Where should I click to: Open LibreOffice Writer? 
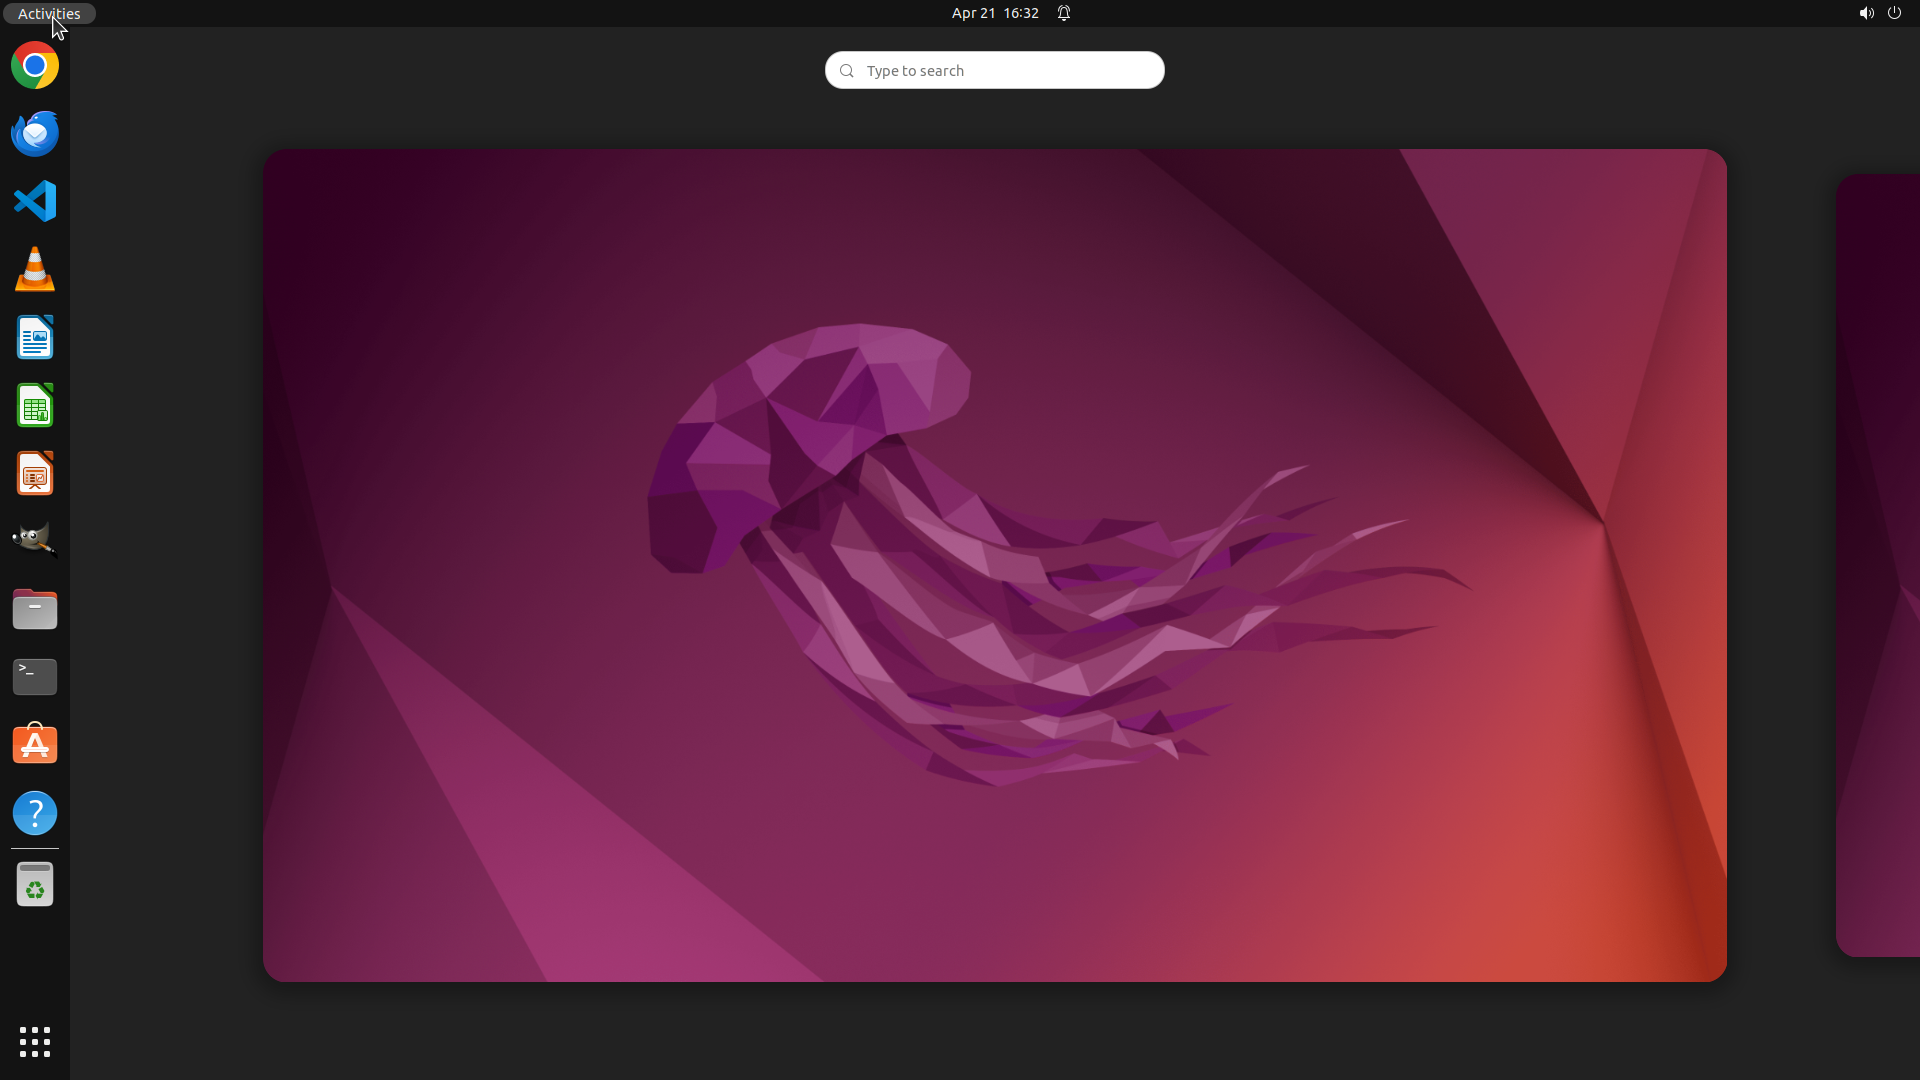35,338
